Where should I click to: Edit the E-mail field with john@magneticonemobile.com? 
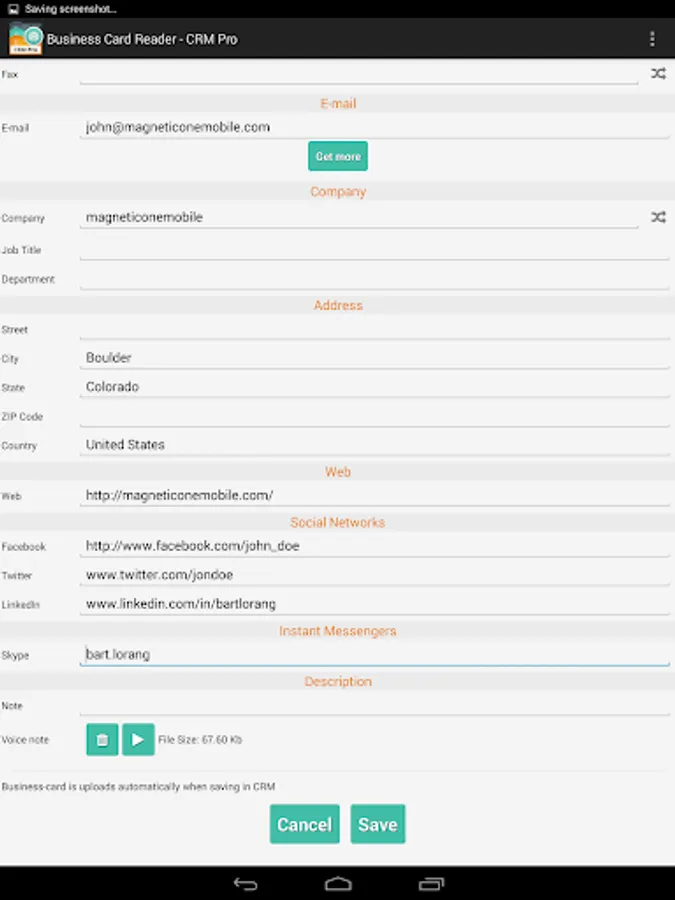[374, 127]
